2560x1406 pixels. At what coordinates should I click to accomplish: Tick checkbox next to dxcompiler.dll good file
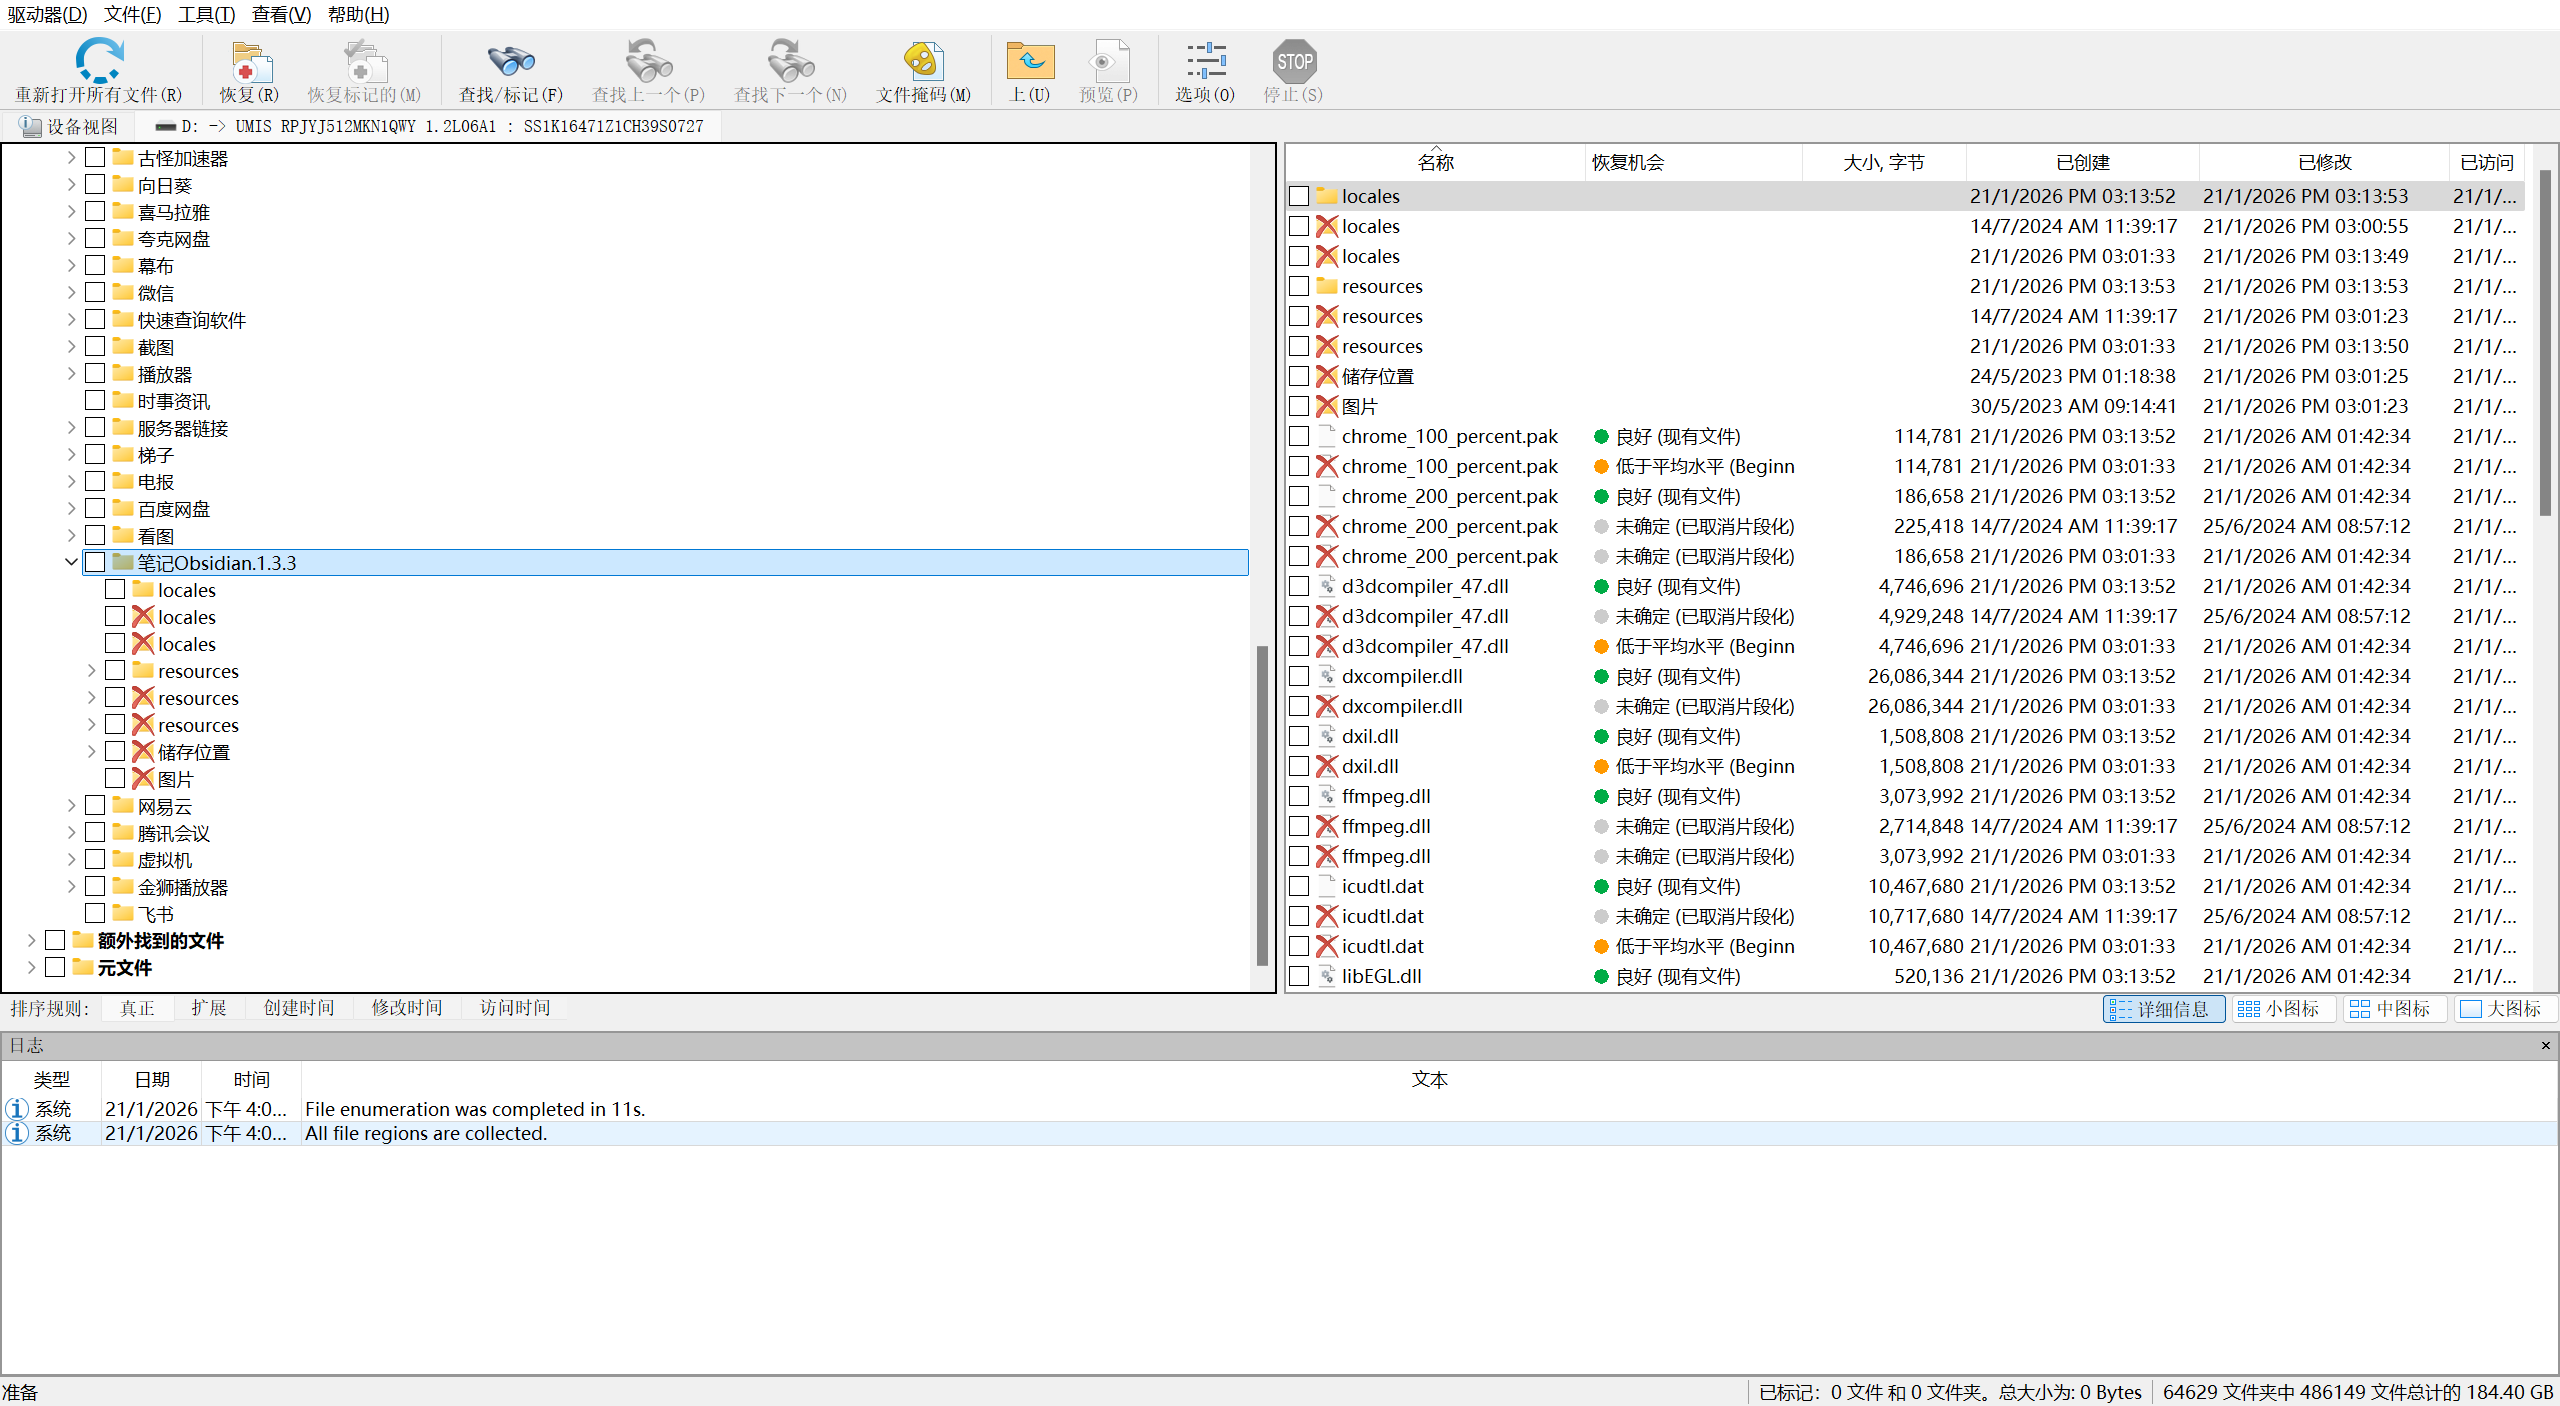pos(1298,676)
